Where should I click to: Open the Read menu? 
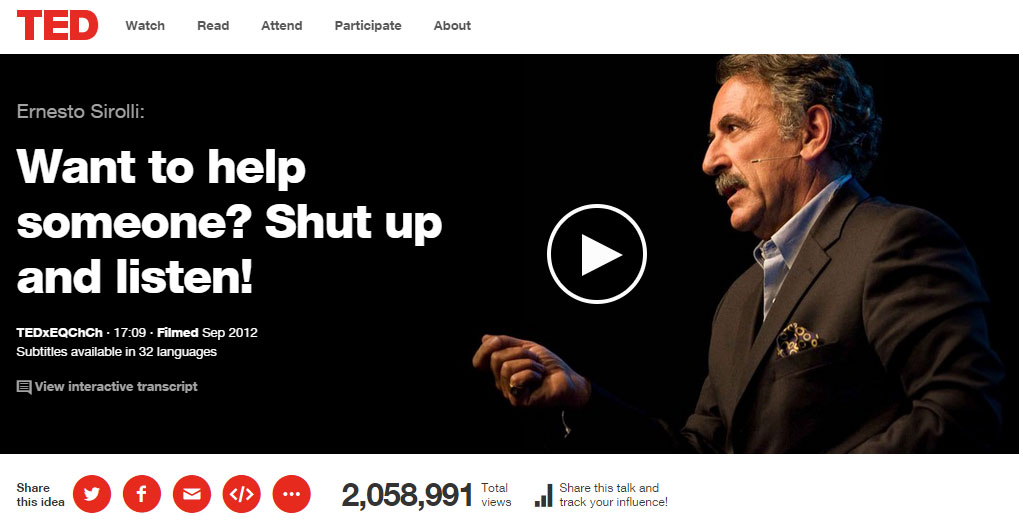tap(213, 26)
